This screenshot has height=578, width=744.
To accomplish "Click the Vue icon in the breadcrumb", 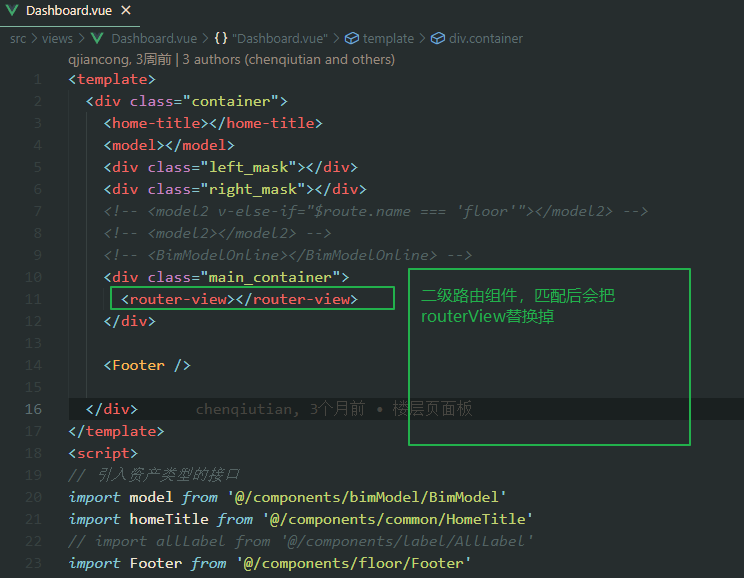I will pos(97,38).
